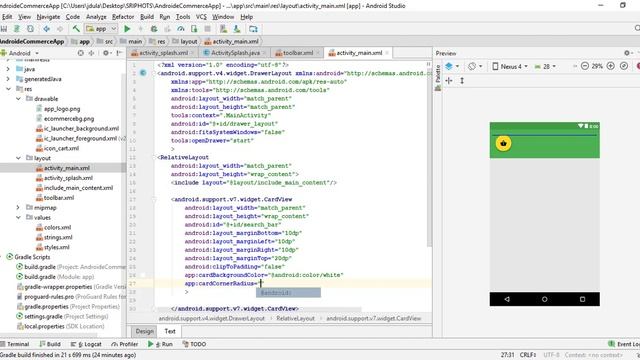Hide the Project panel with hide icon

(119, 53)
